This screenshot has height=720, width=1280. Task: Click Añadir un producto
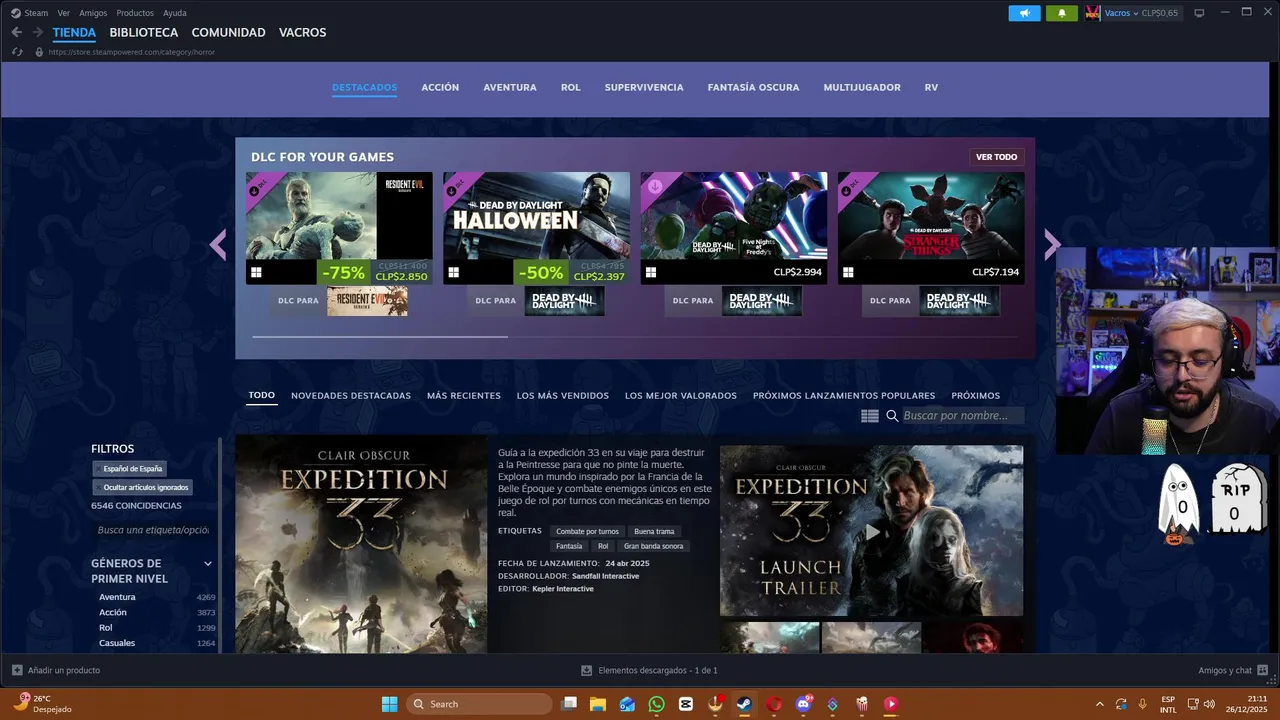(56, 670)
